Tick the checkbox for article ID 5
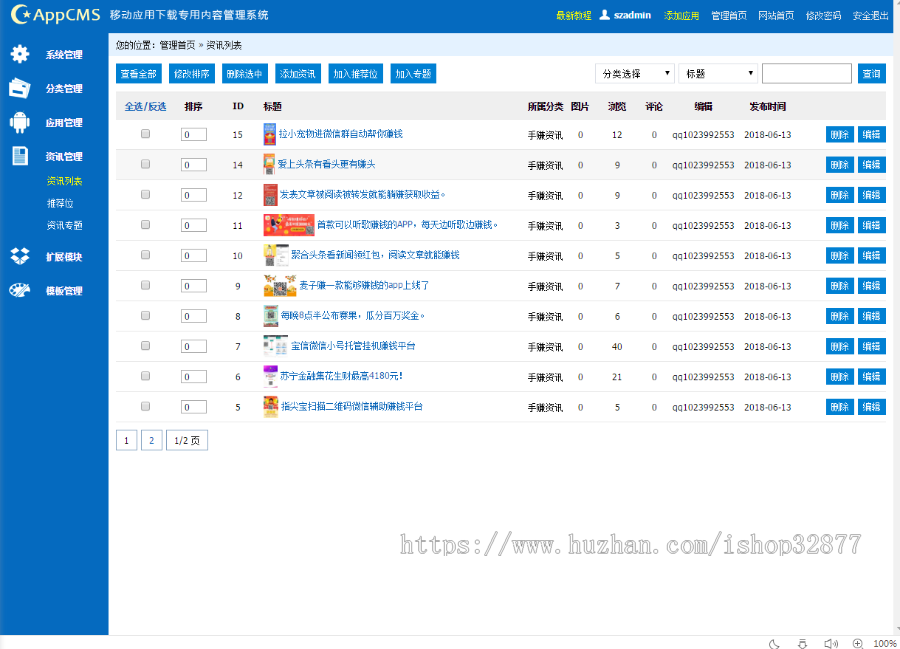Viewport: 900px width, 649px height. point(145,406)
